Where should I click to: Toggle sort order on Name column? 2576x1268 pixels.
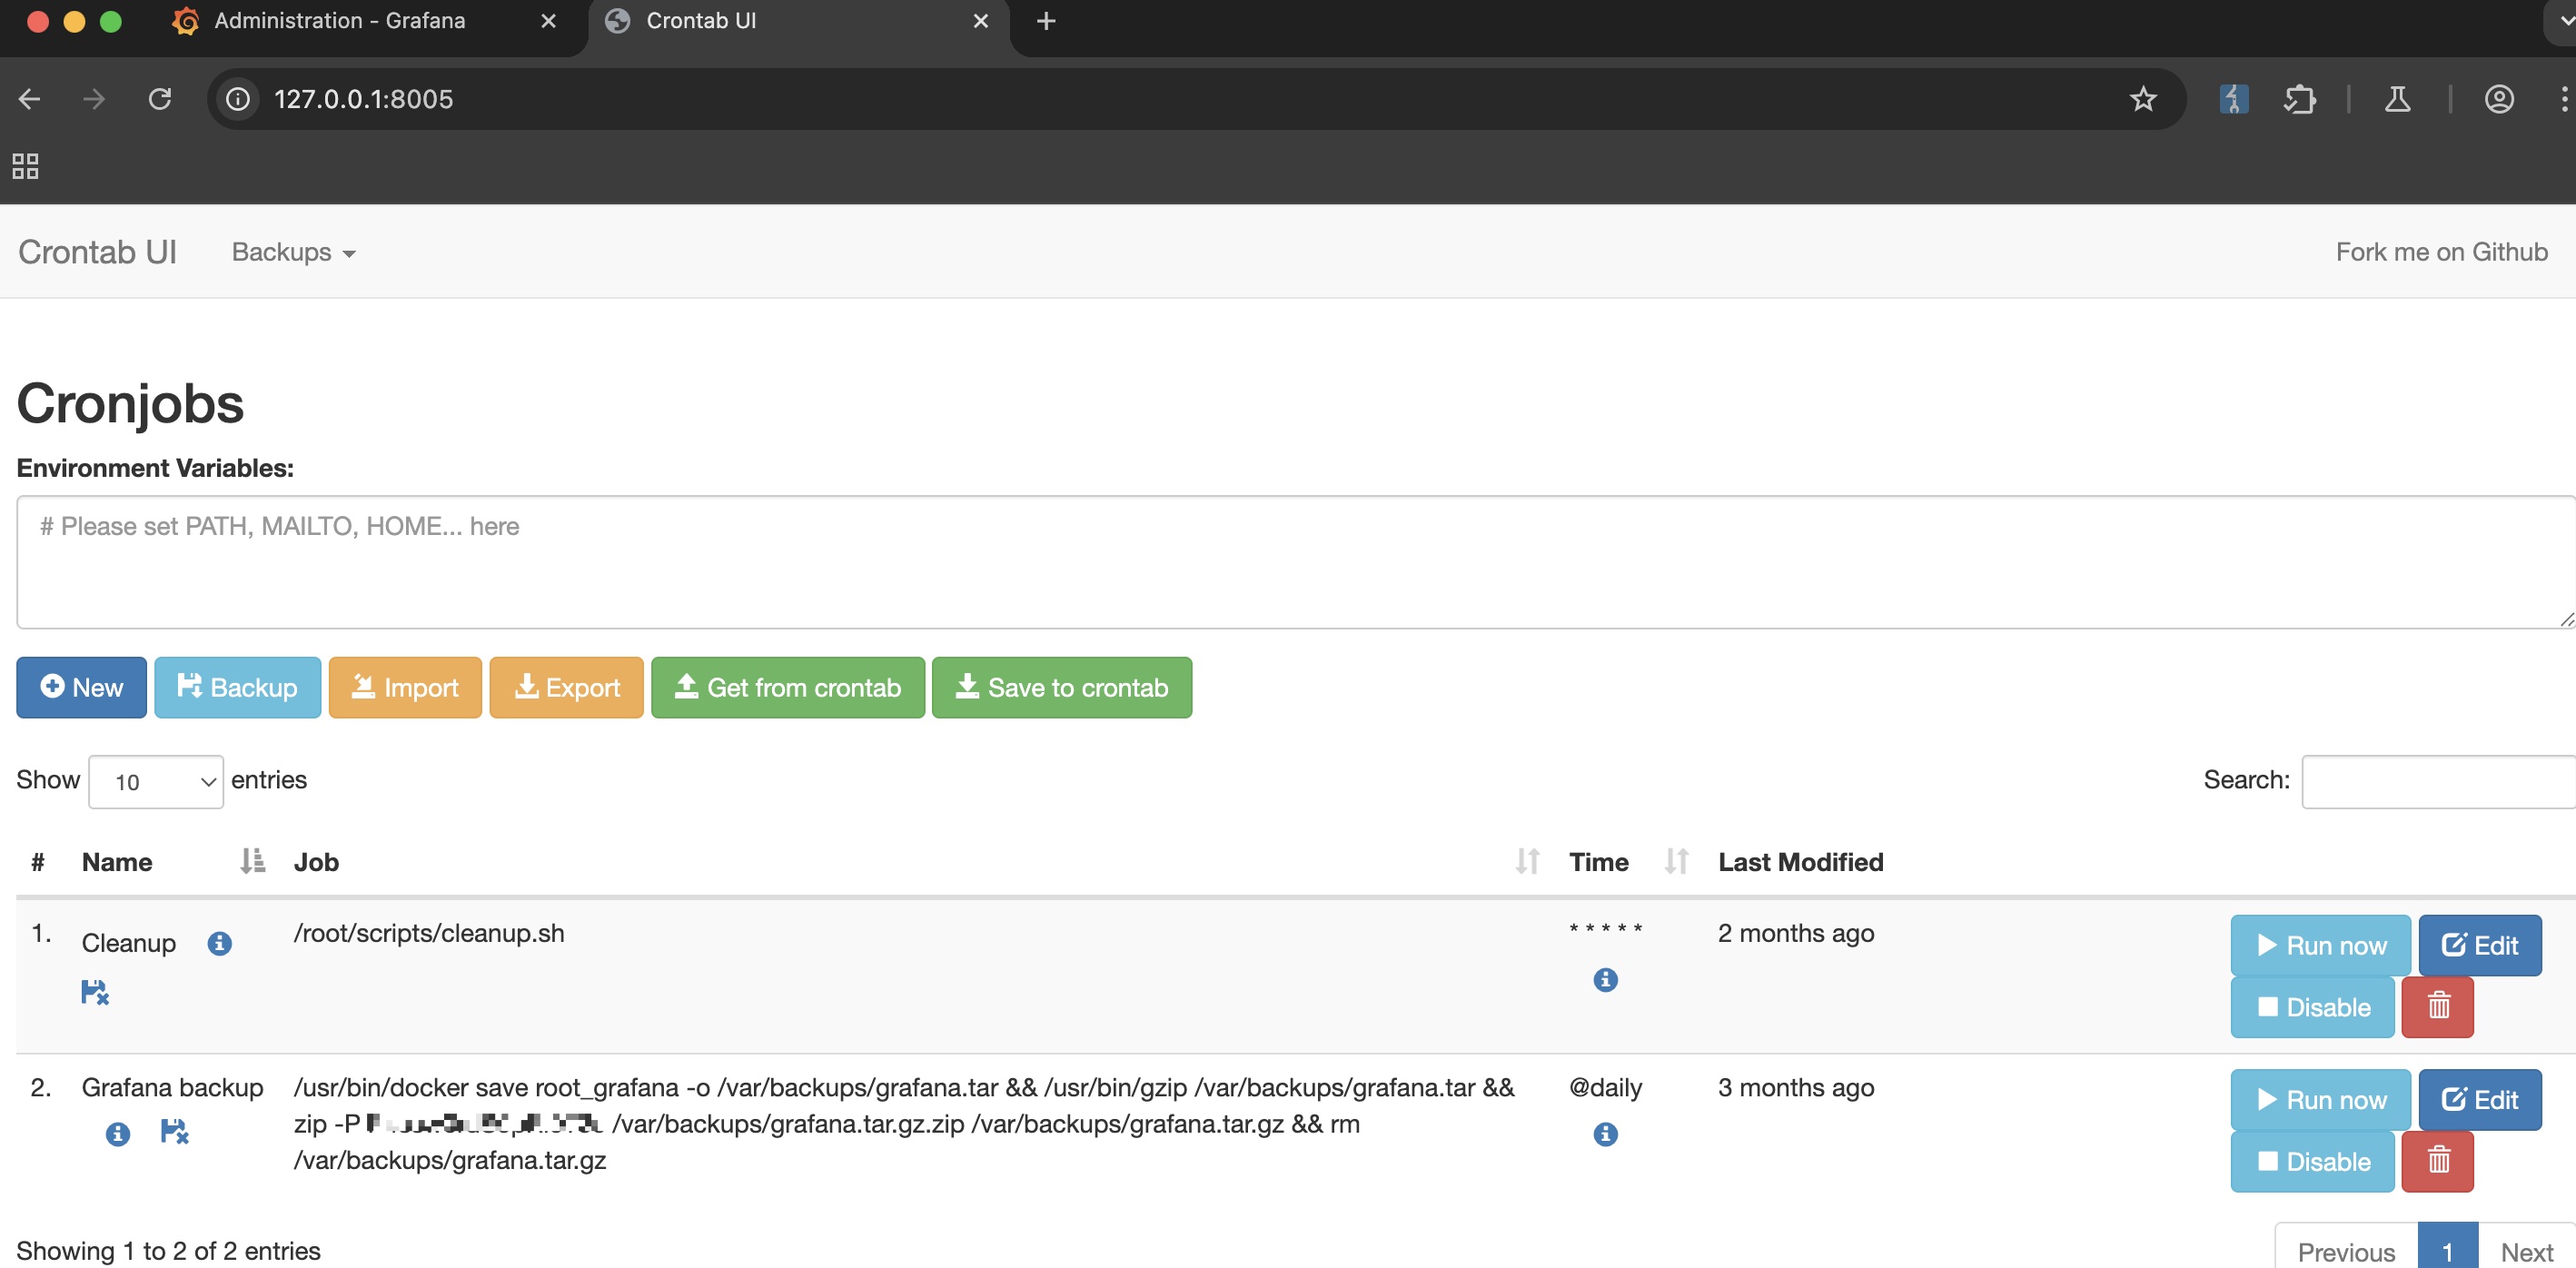click(252, 861)
